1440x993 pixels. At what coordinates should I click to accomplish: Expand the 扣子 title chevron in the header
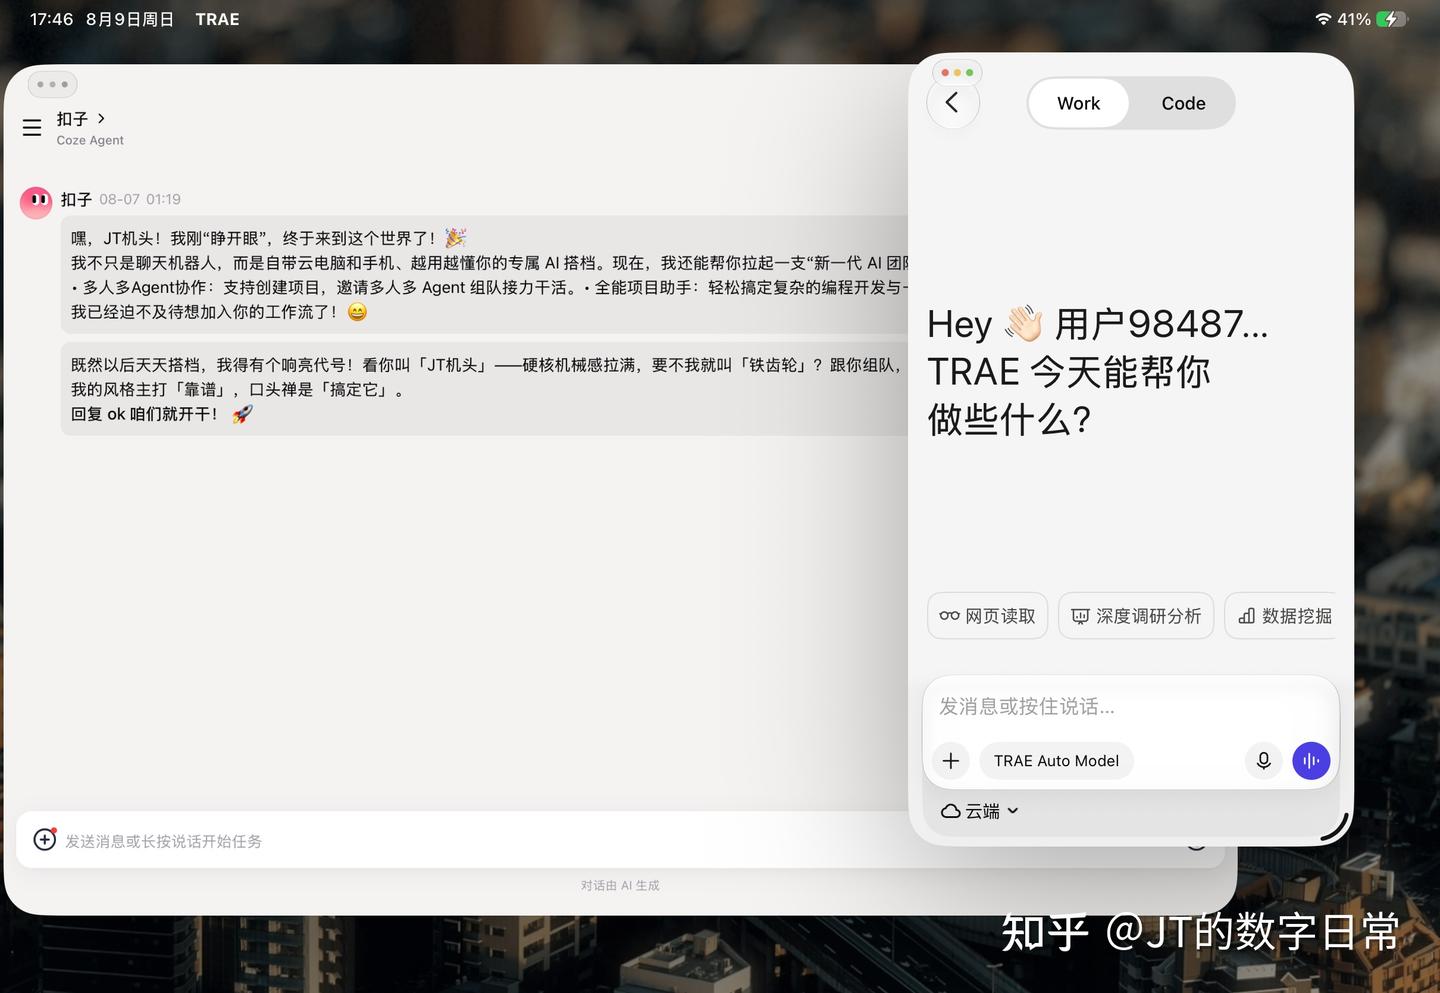coord(101,118)
